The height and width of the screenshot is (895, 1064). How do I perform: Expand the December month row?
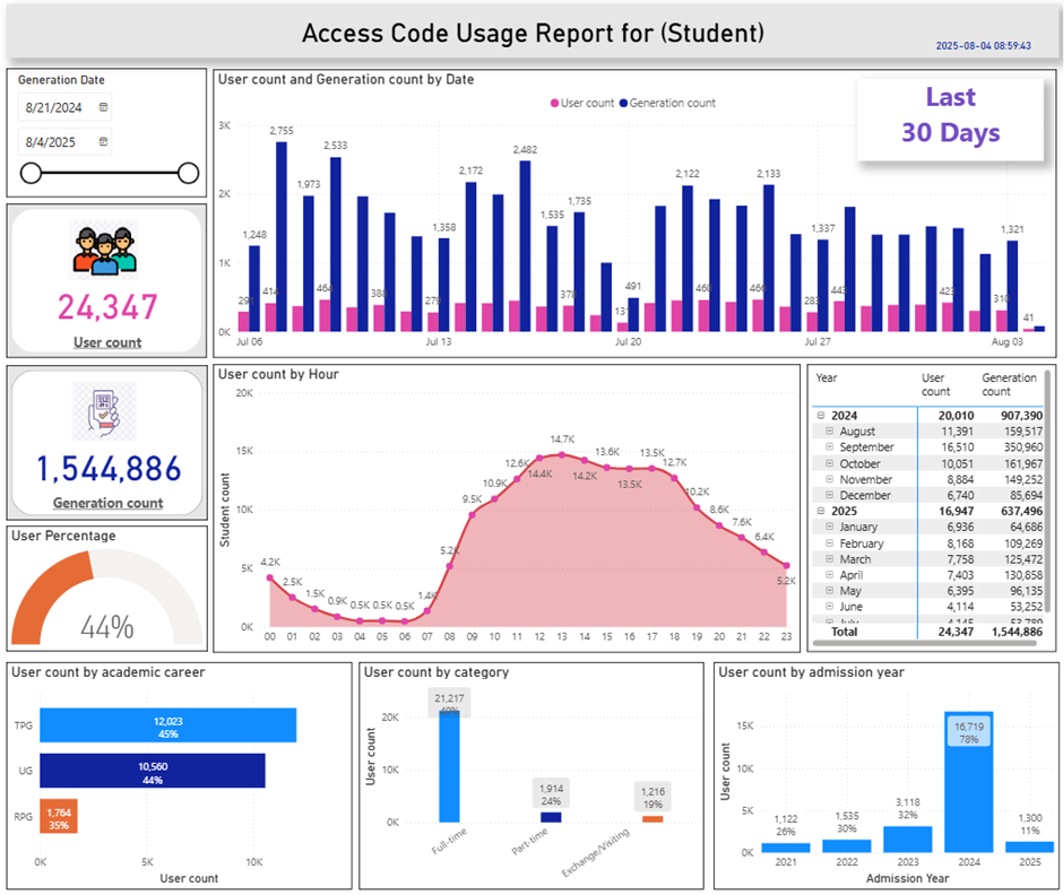click(829, 495)
